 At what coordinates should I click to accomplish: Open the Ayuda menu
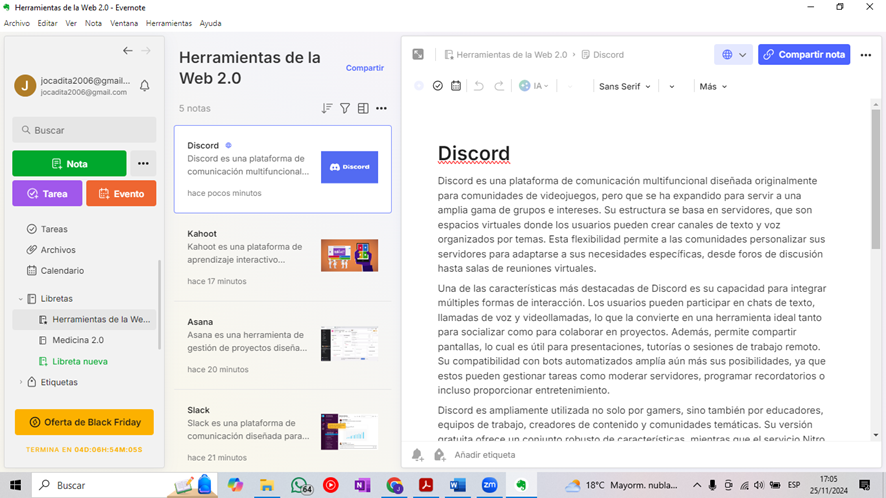210,23
